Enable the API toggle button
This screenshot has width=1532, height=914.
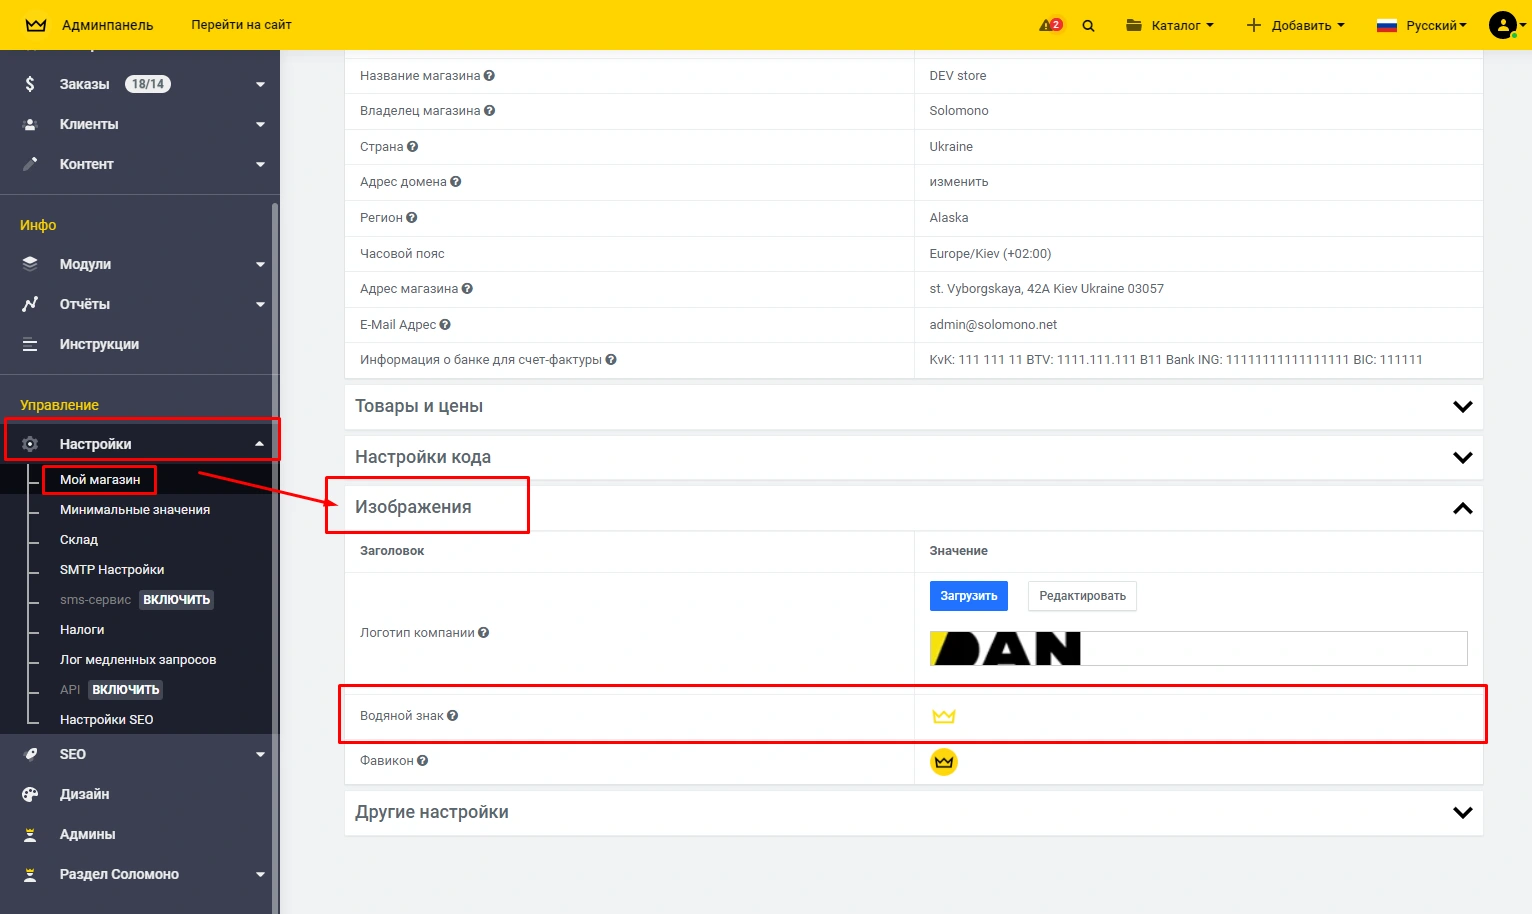pos(126,690)
